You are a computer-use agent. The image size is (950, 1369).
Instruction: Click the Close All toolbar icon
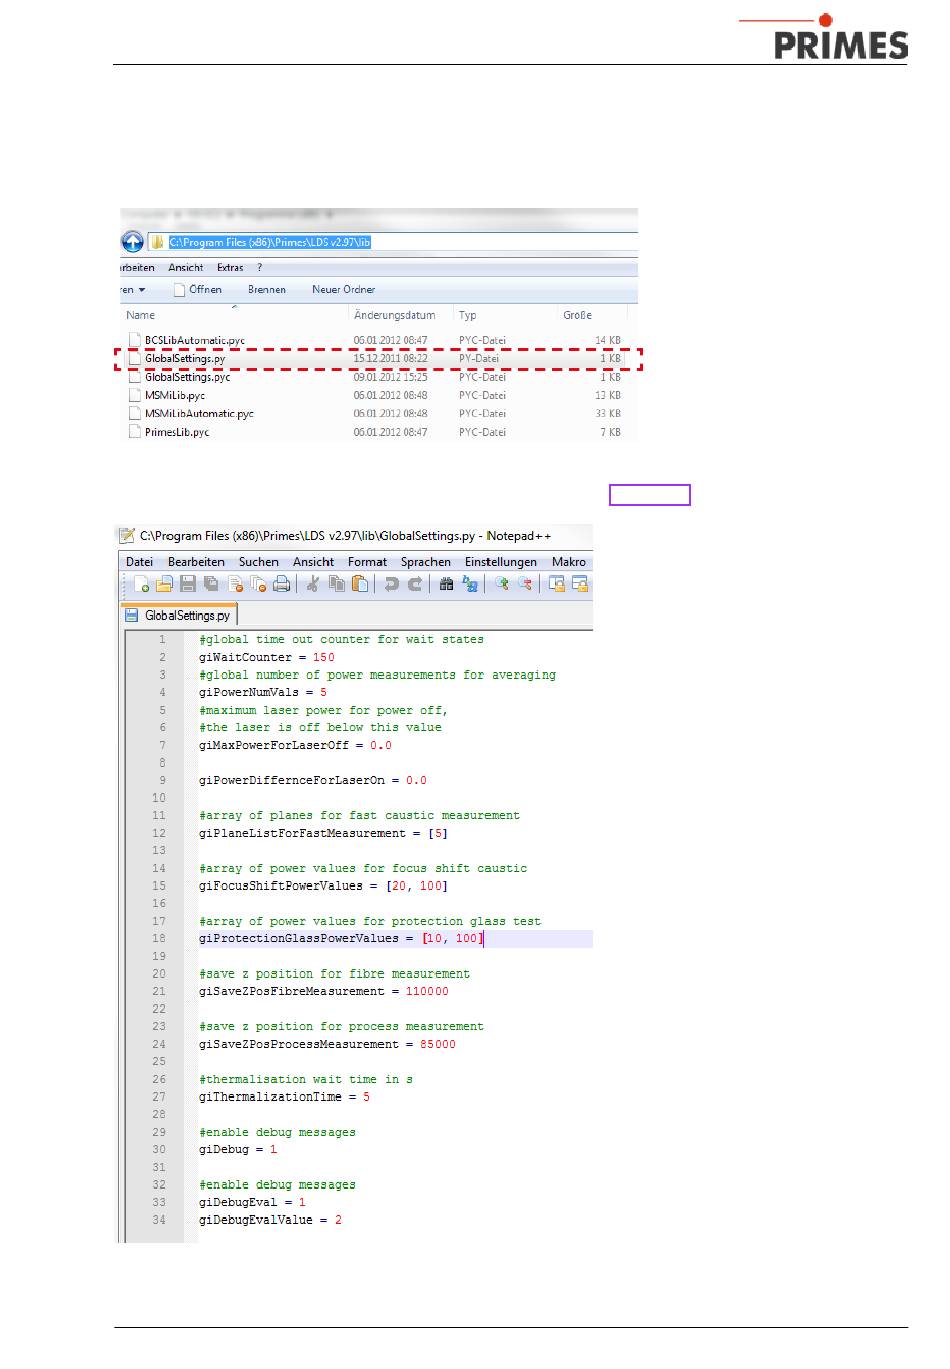click(x=258, y=585)
